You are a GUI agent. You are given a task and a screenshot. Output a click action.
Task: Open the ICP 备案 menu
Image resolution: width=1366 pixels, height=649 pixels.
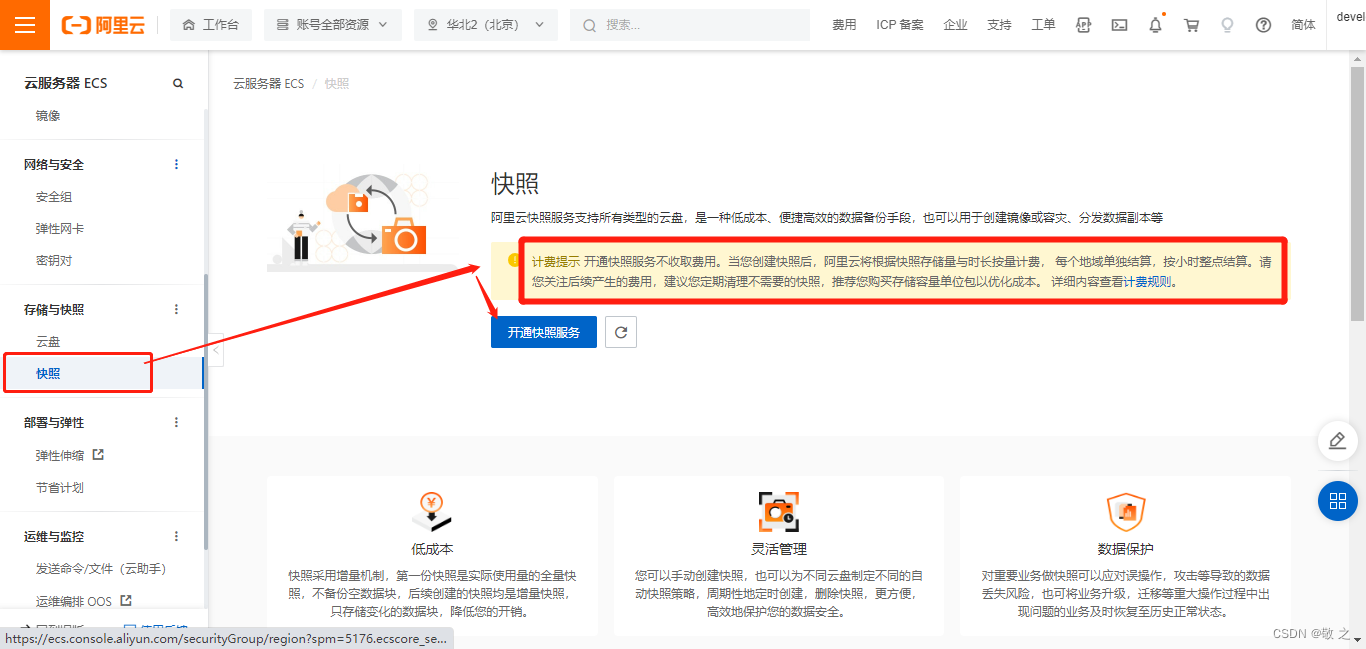tap(900, 25)
